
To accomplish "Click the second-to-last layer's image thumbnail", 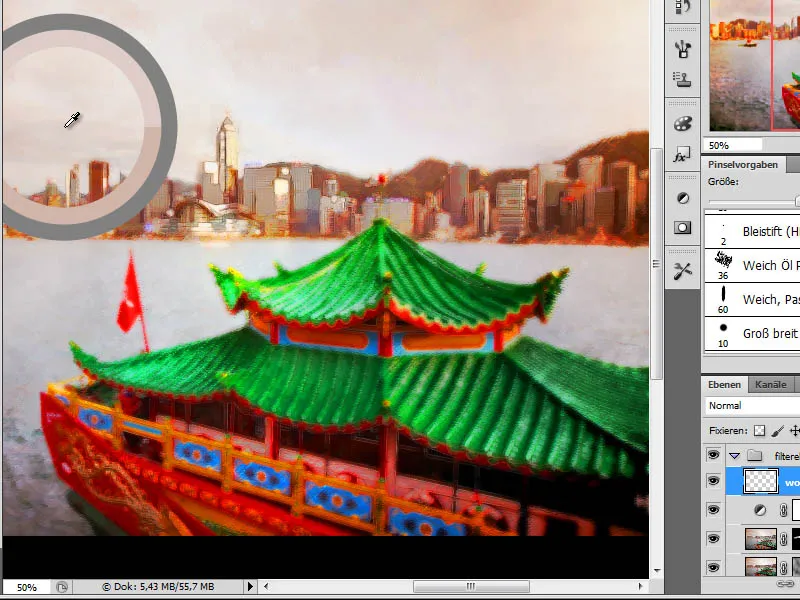I will coord(761,539).
